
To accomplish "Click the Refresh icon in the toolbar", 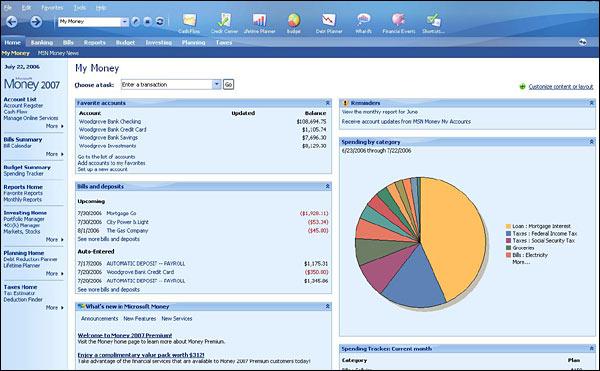I will (x=160, y=22).
